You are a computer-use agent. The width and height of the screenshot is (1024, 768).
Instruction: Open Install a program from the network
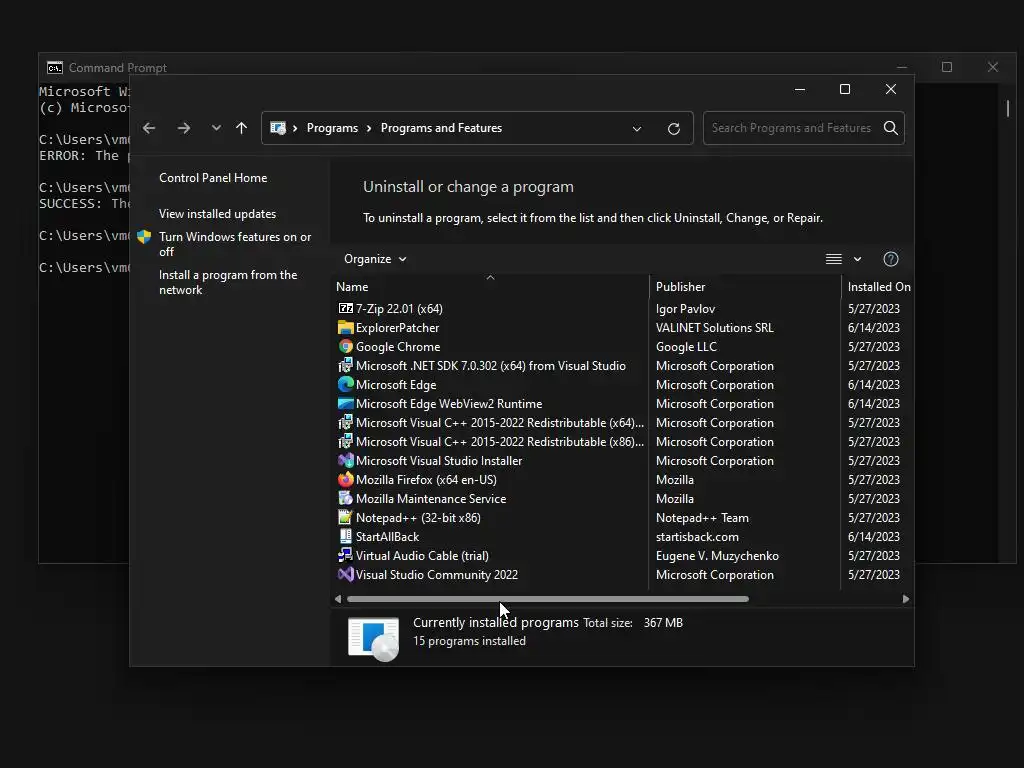click(x=228, y=282)
